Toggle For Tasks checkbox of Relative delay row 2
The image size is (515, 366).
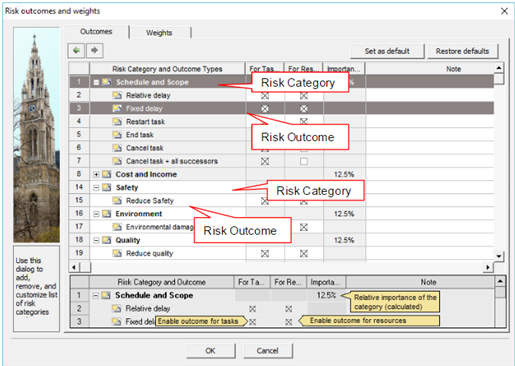point(265,96)
